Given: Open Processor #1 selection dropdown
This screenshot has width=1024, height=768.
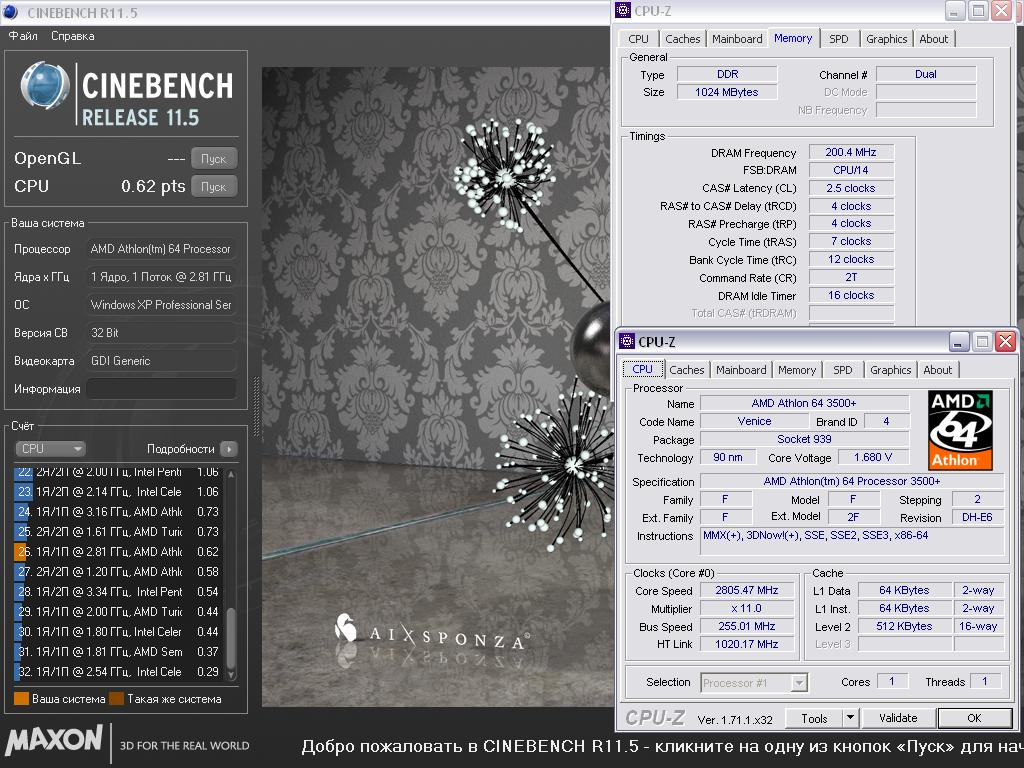Looking at the screenshot, I should click(754, 683).
